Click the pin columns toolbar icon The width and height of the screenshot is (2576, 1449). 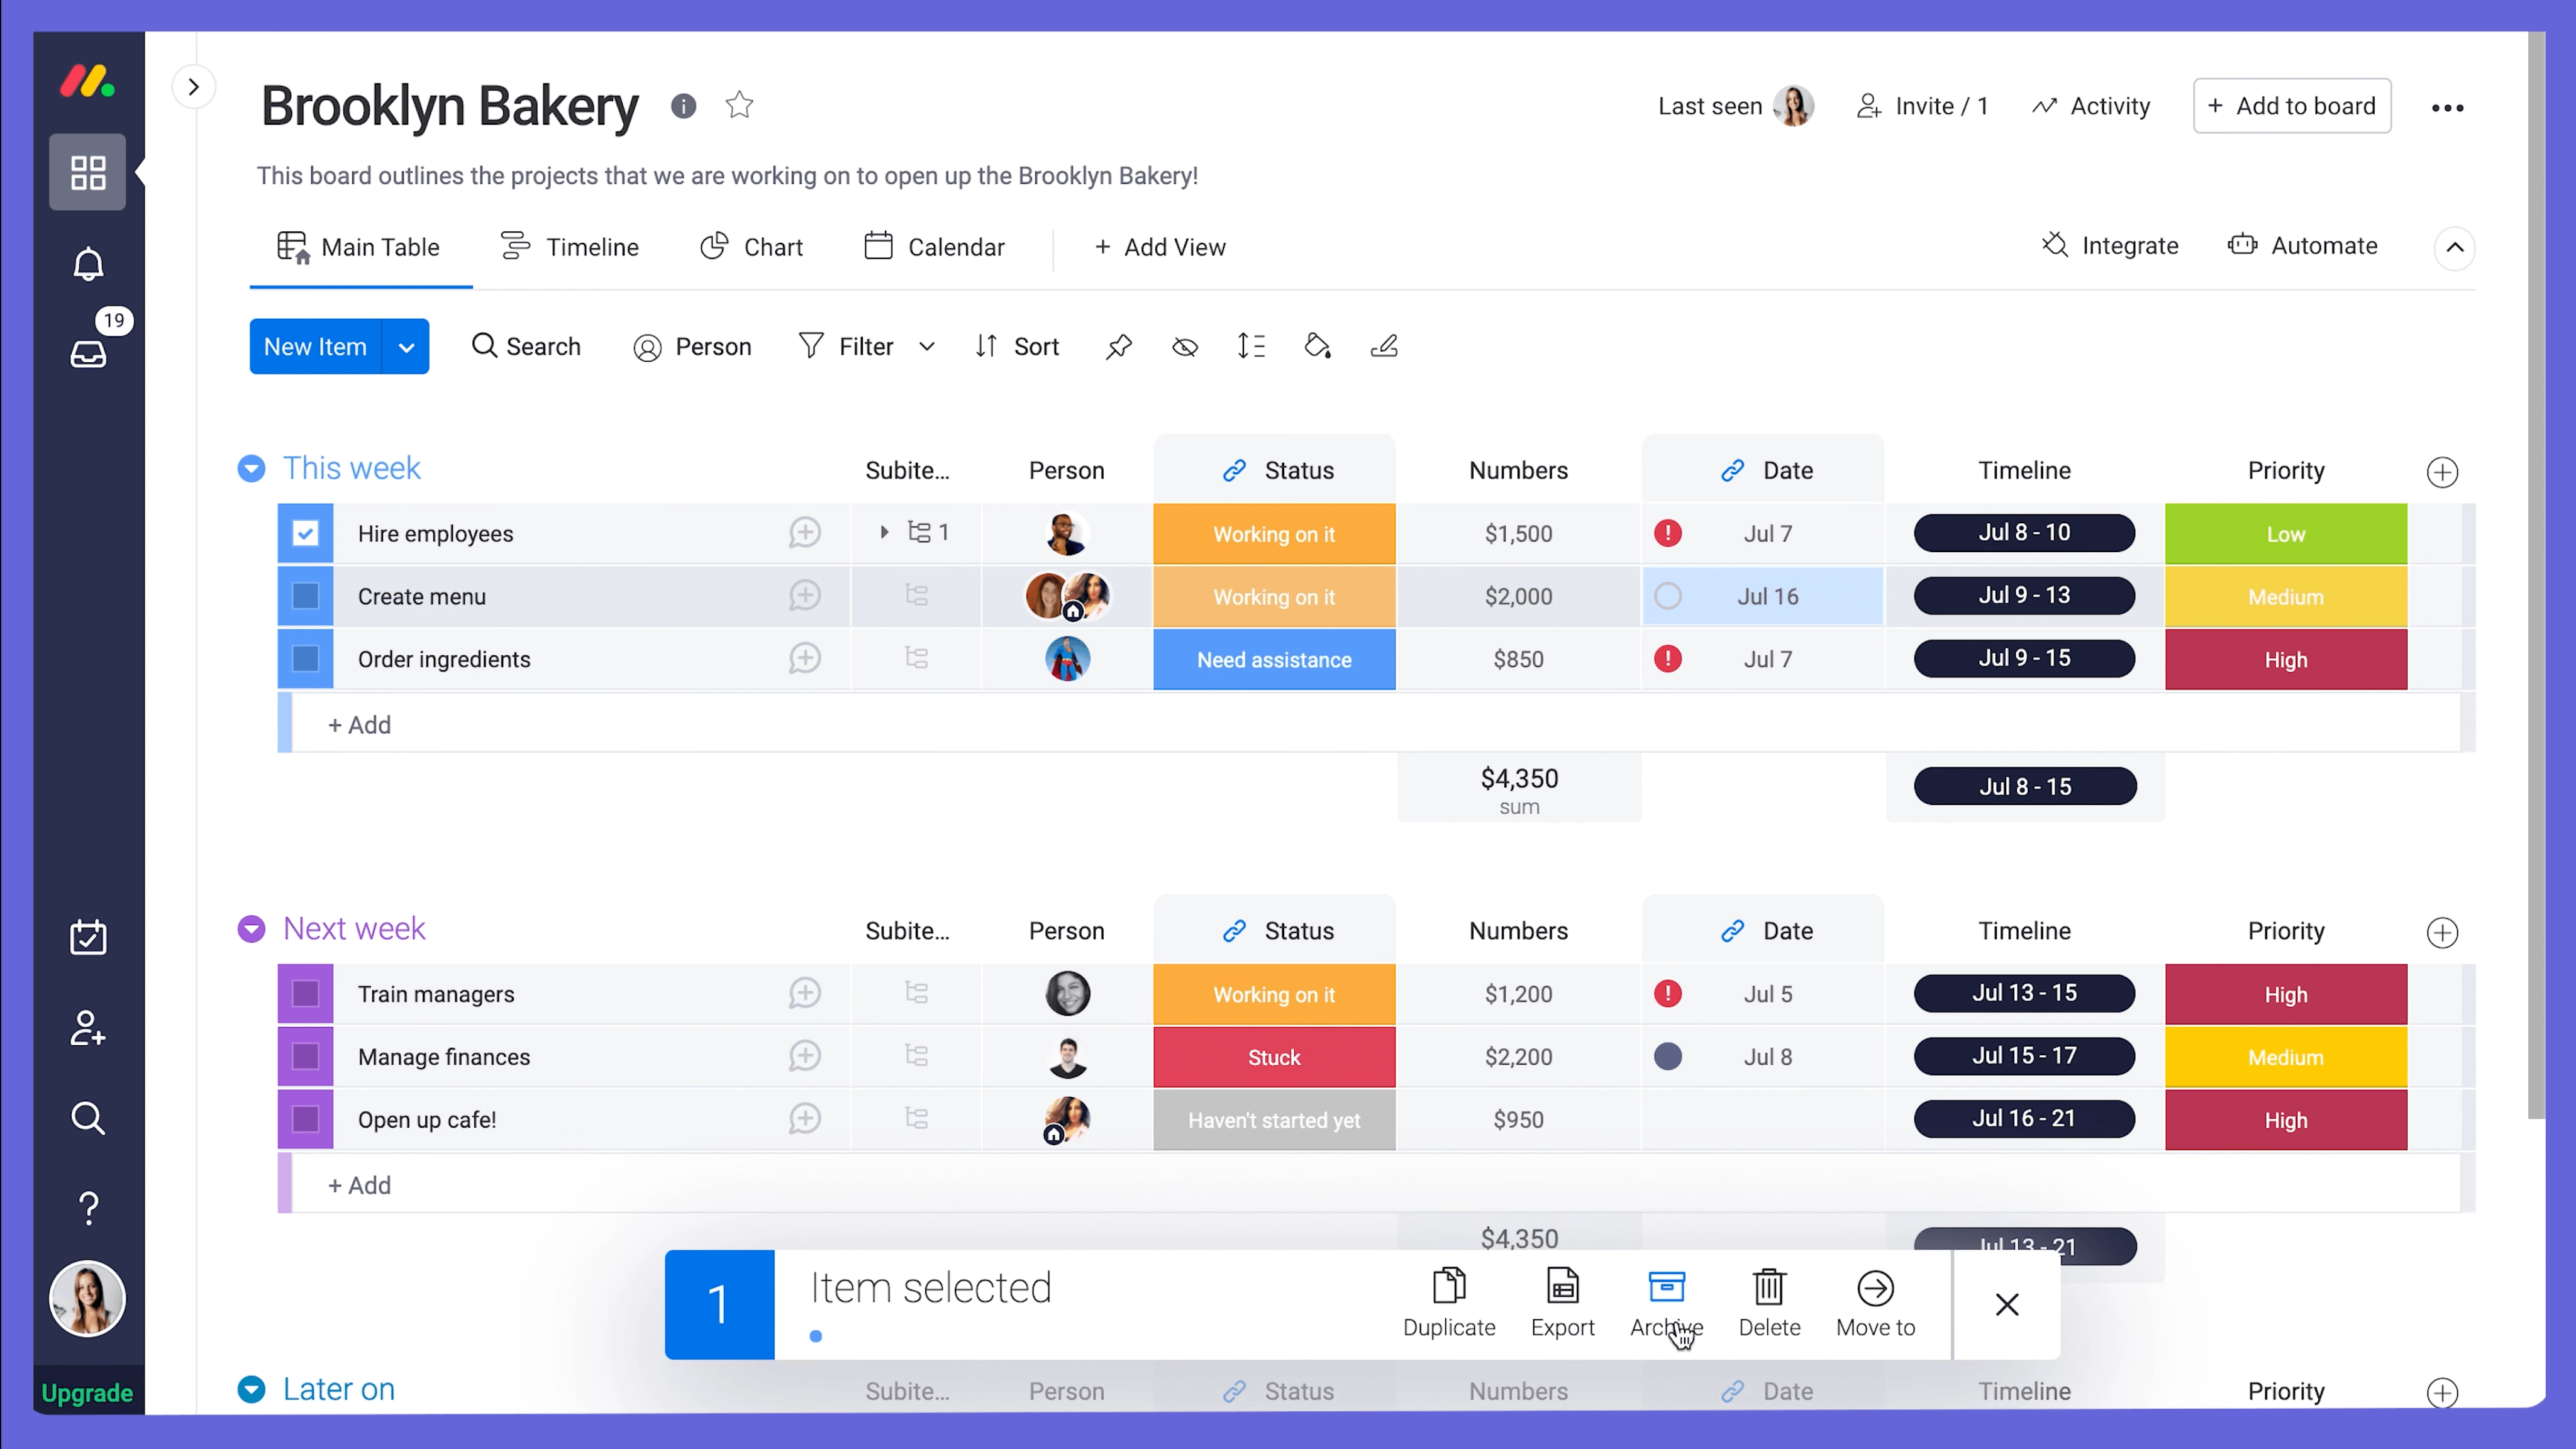click(1118, 347)
